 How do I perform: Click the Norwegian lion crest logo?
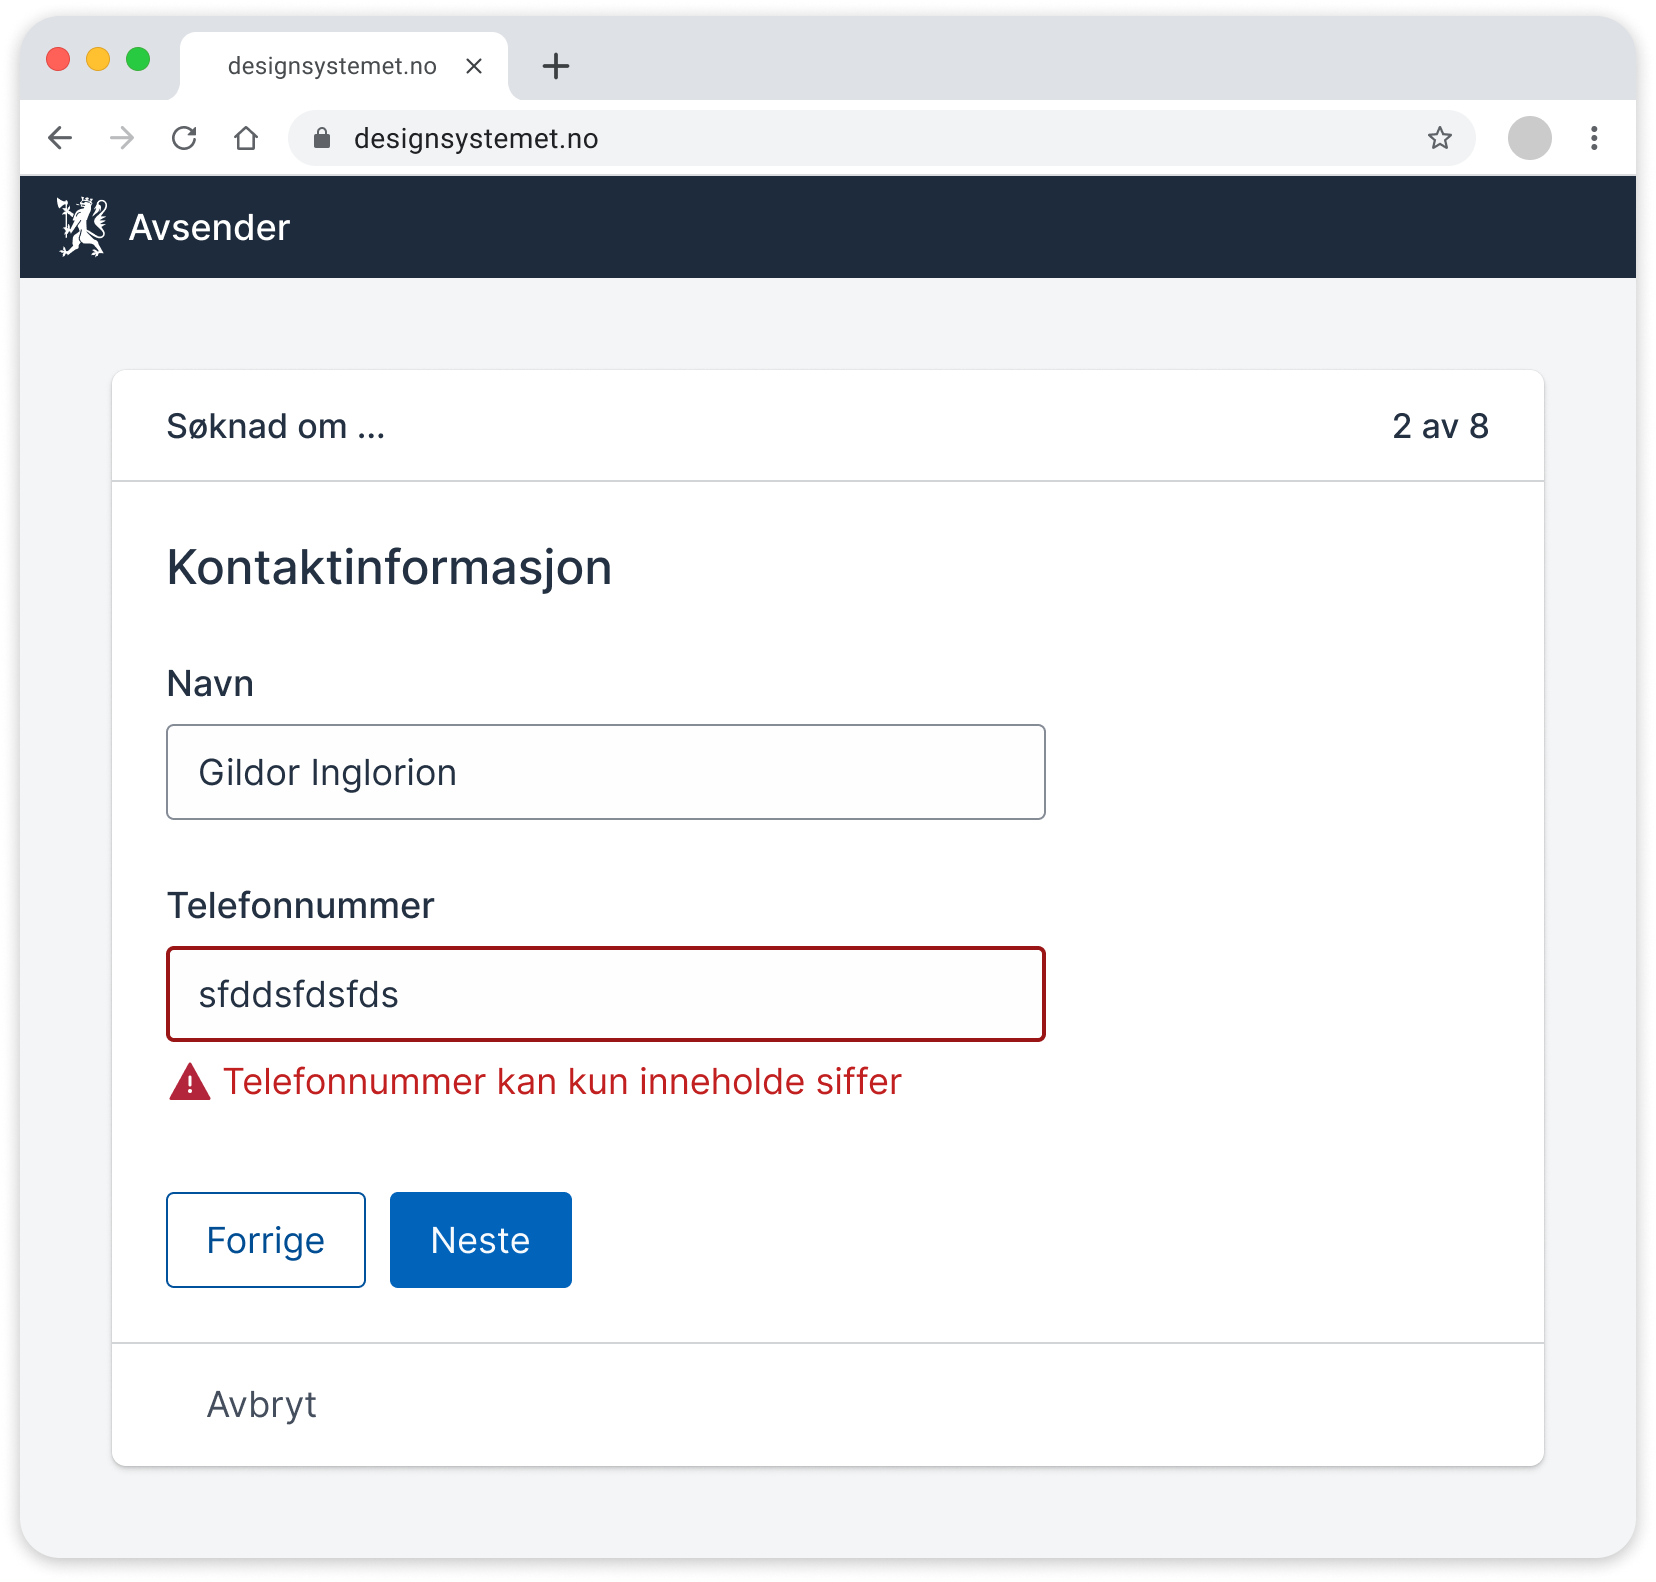tap(82, 227)
